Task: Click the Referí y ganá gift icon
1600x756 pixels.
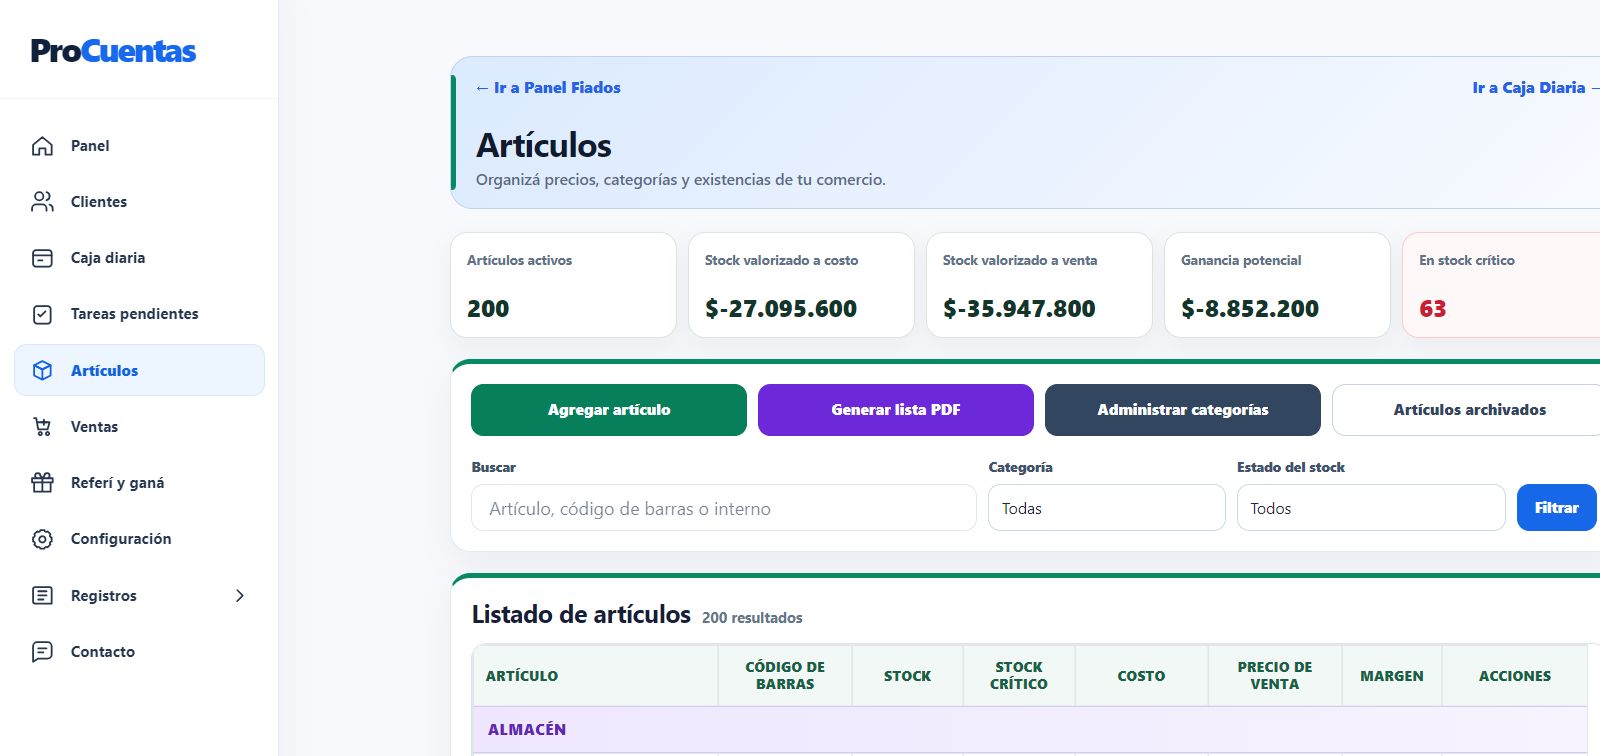Action: [x=42, y=483]
